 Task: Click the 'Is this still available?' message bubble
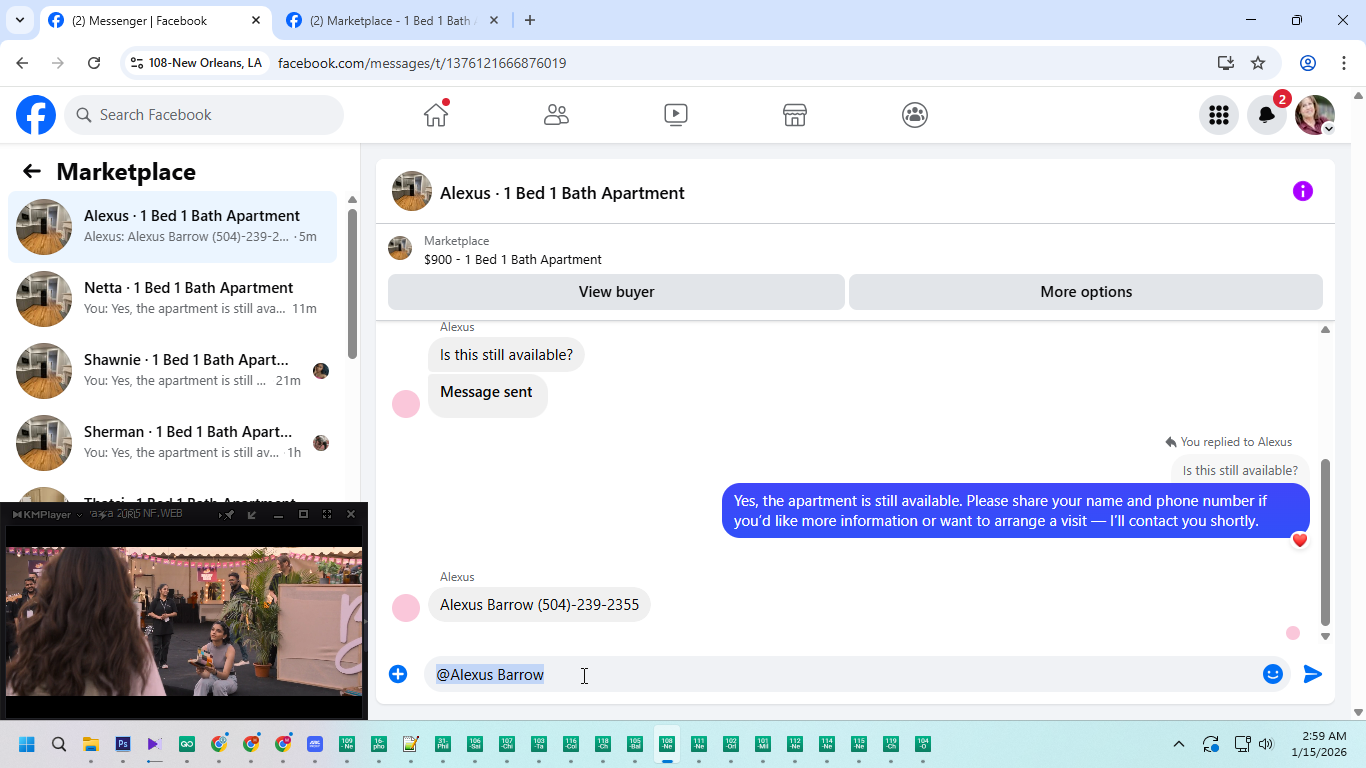tap(506, 355)
